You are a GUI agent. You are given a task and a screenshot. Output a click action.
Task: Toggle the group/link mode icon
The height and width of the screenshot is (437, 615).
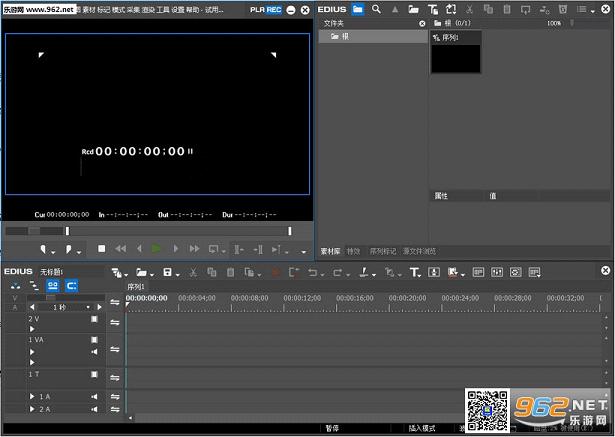pos(53,286)
